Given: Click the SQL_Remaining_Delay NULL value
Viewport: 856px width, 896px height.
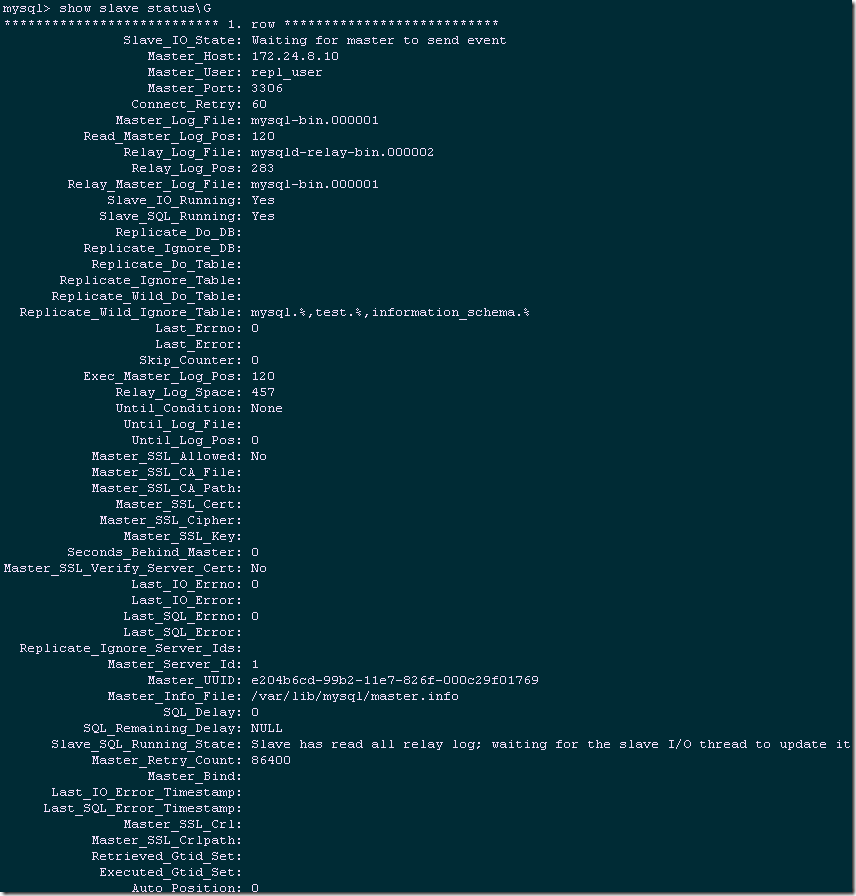Looking at the screenshot, I should pyautogui.click(x=266, y=728).
